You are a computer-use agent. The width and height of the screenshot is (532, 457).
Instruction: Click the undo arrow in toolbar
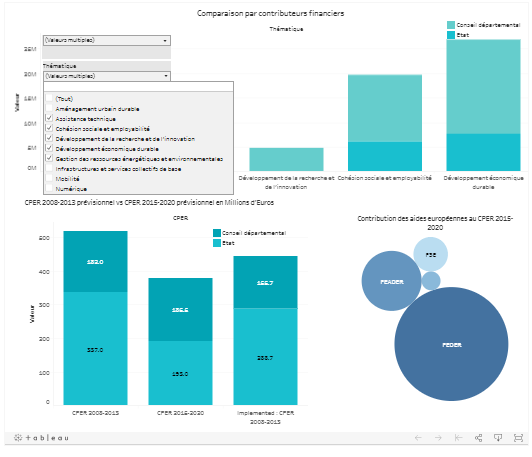418,438
